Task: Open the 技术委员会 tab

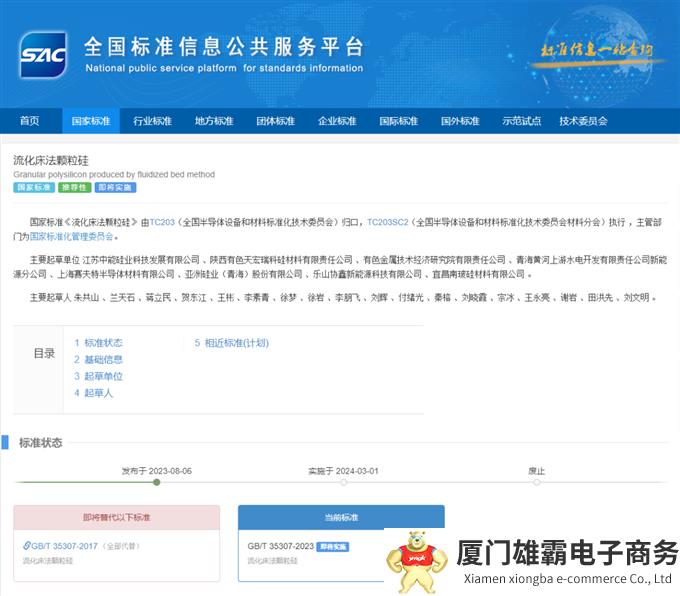Action: click(583, 121)
